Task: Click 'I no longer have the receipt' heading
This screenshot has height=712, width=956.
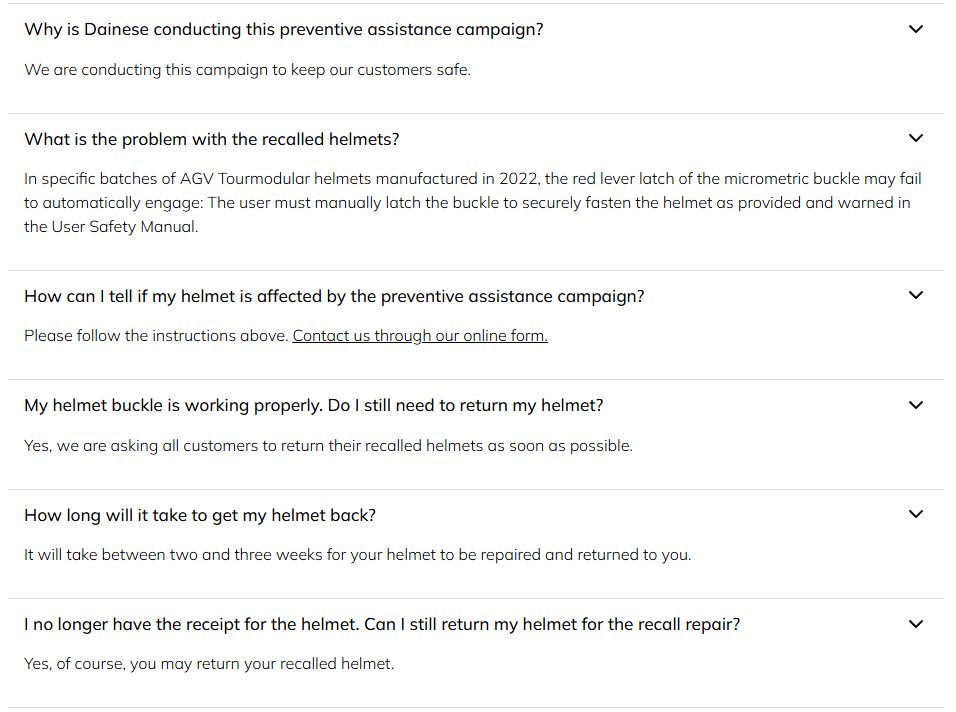Action: click(x=382, y=624)
